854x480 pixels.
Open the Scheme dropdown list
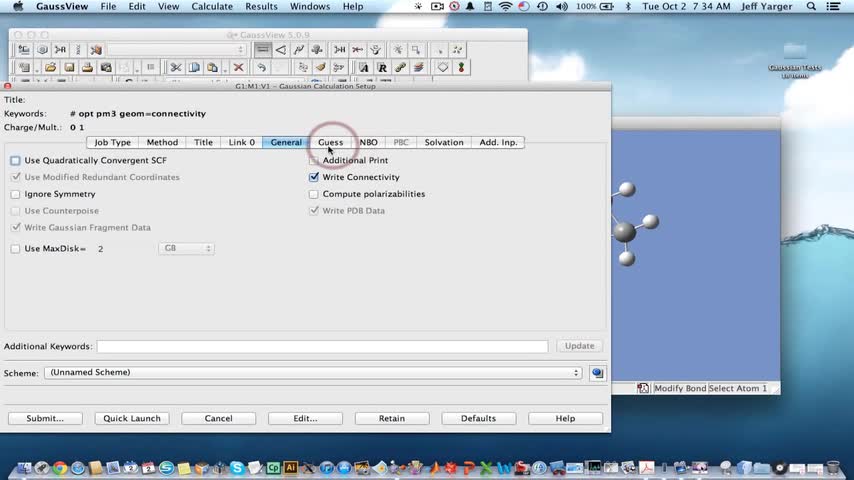click(313, 373)
